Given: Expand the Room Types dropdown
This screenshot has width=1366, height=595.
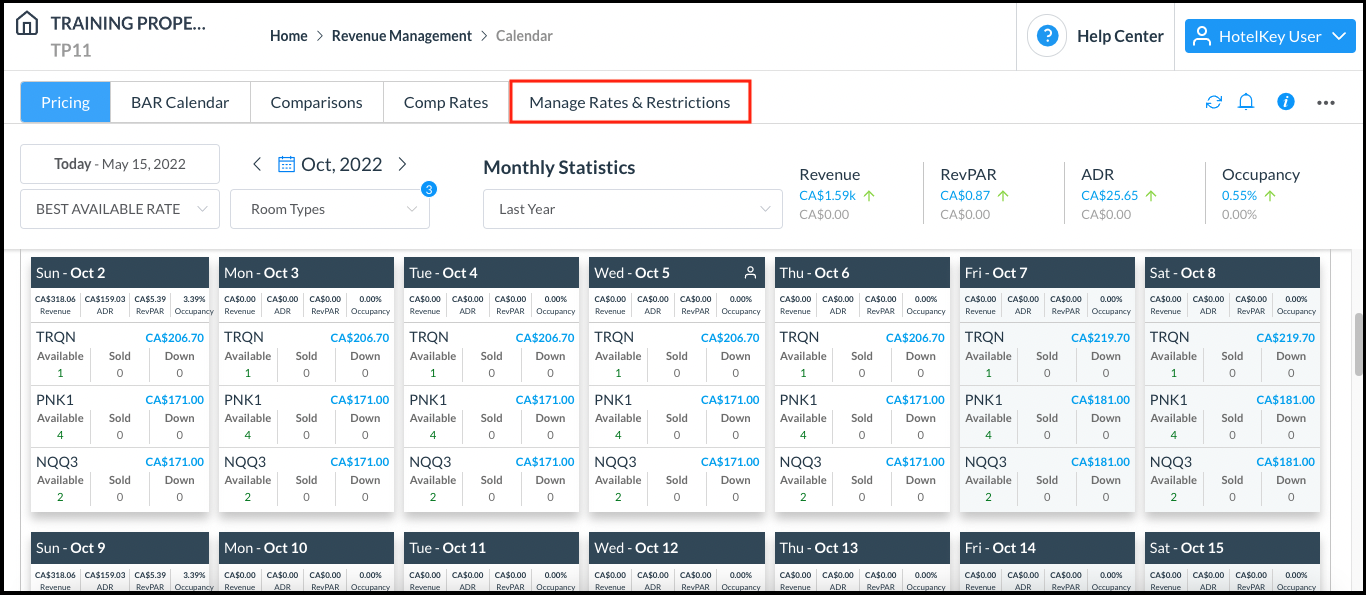Looking at the screenshot, I should point(330,208).
